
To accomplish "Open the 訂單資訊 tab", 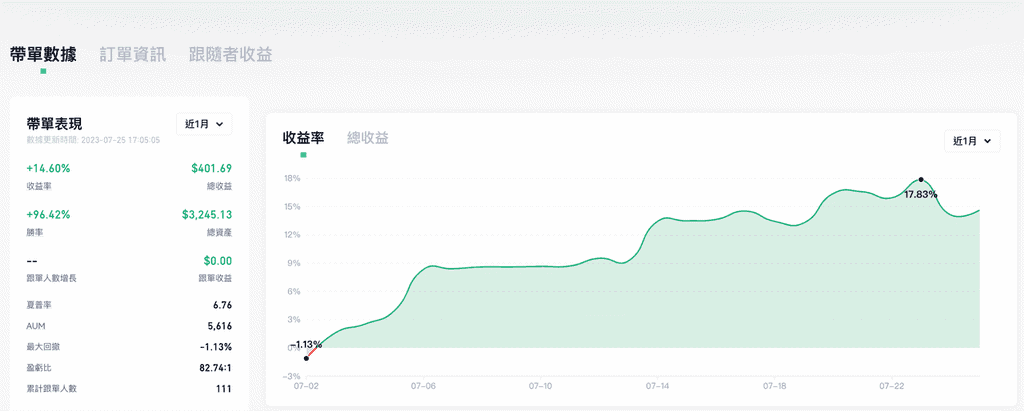I will point(132,54).
